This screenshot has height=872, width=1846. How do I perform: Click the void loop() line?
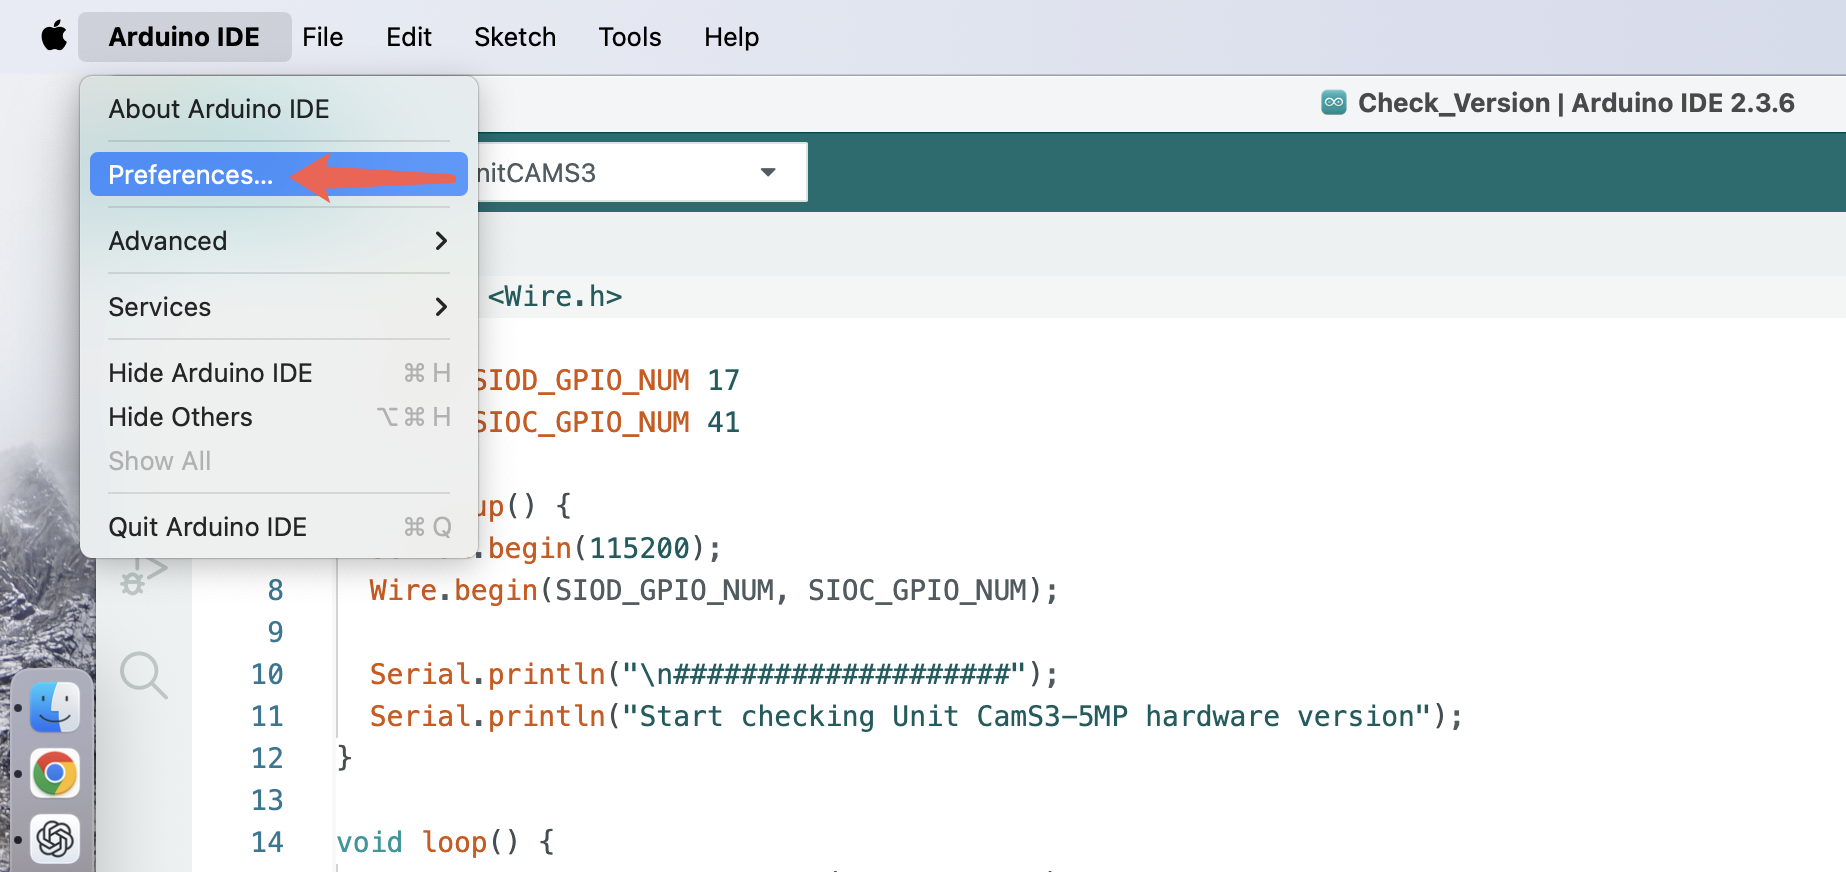[x=445, y=842]
